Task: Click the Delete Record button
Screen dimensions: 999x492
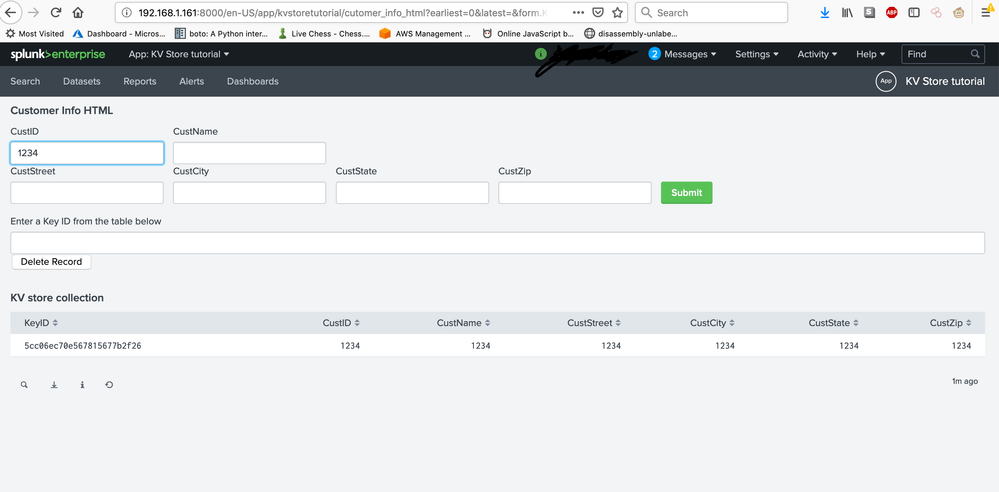Action: (x=50, y=262)
